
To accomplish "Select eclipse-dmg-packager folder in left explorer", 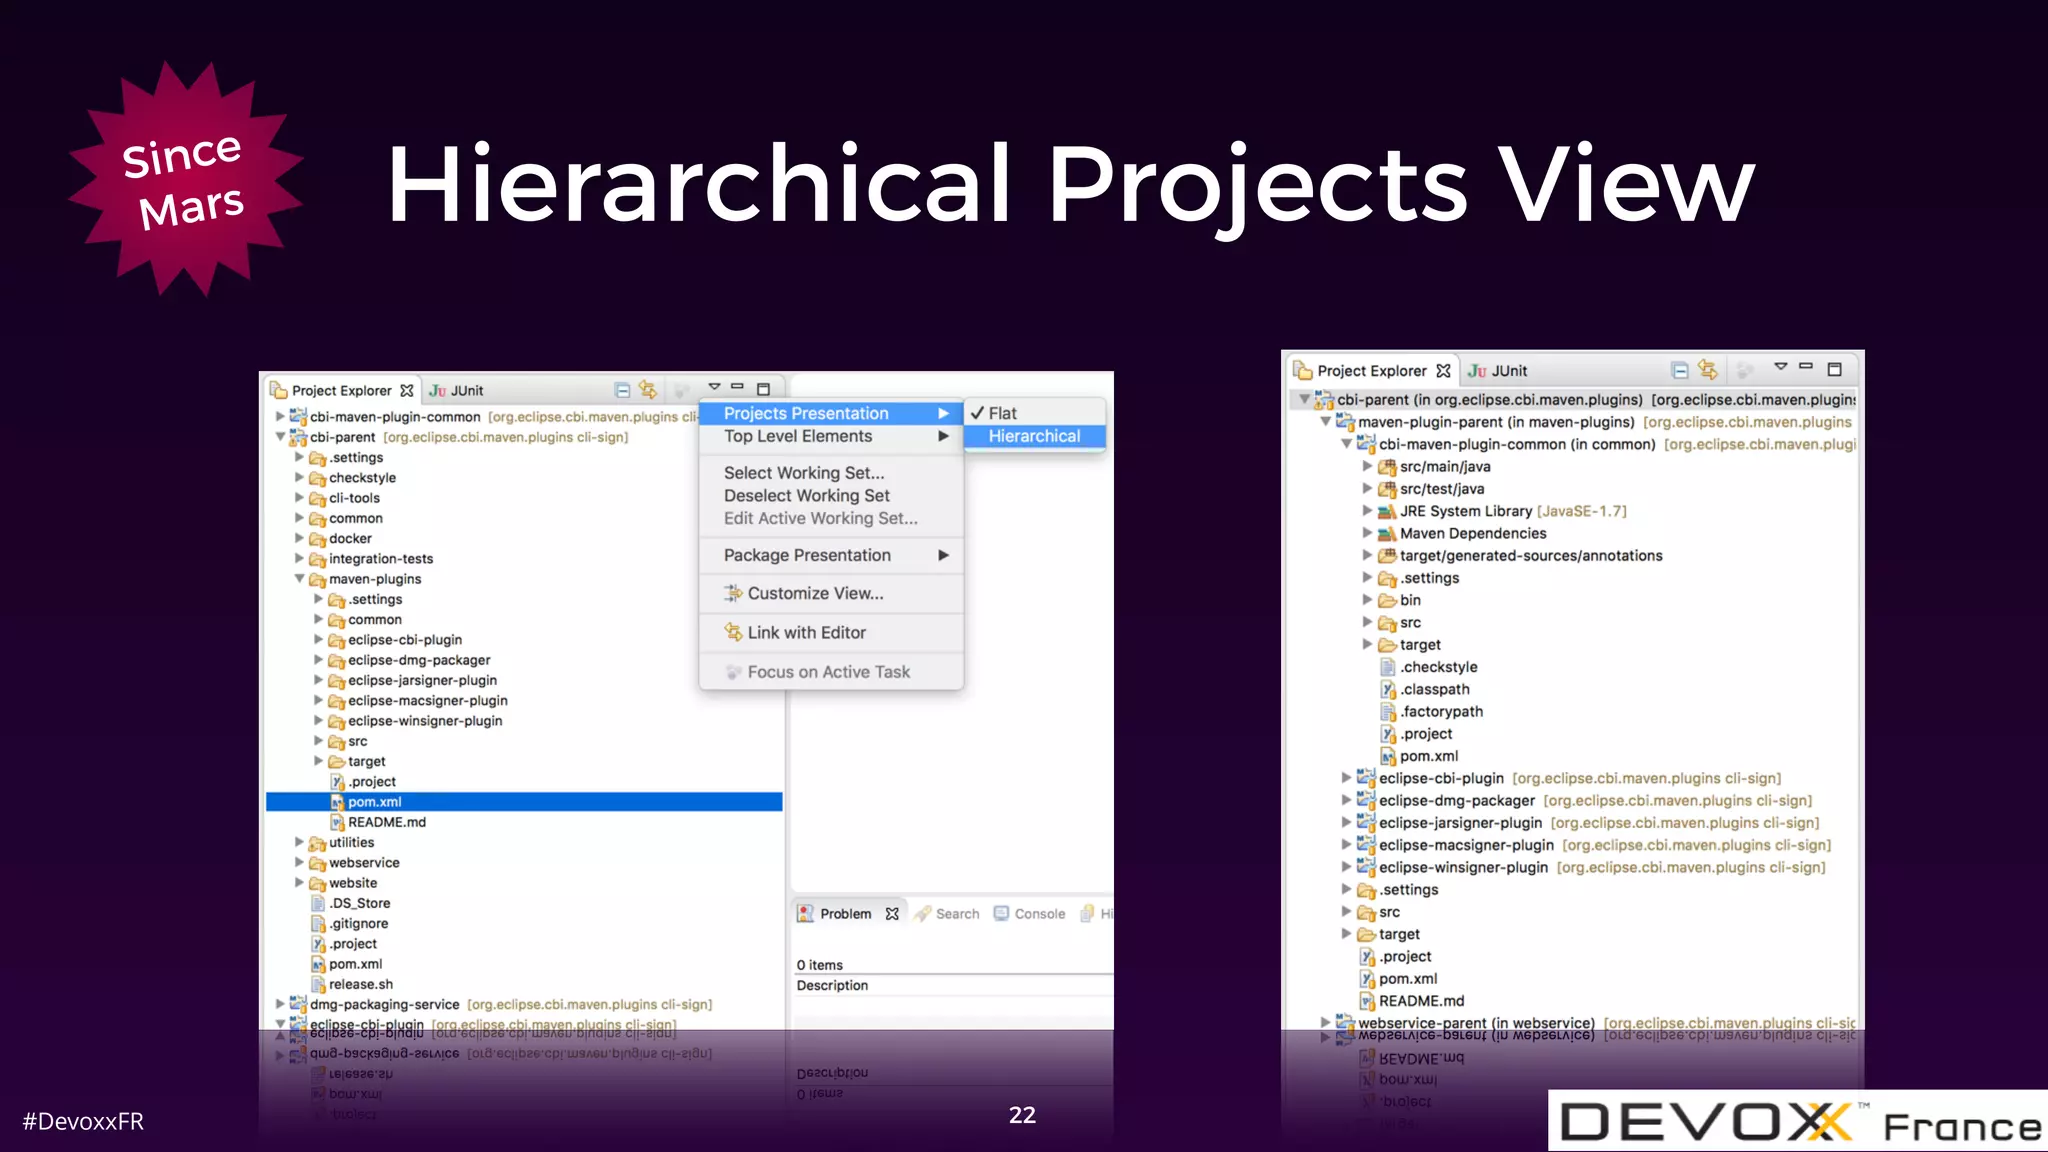I will pos(419,660).
